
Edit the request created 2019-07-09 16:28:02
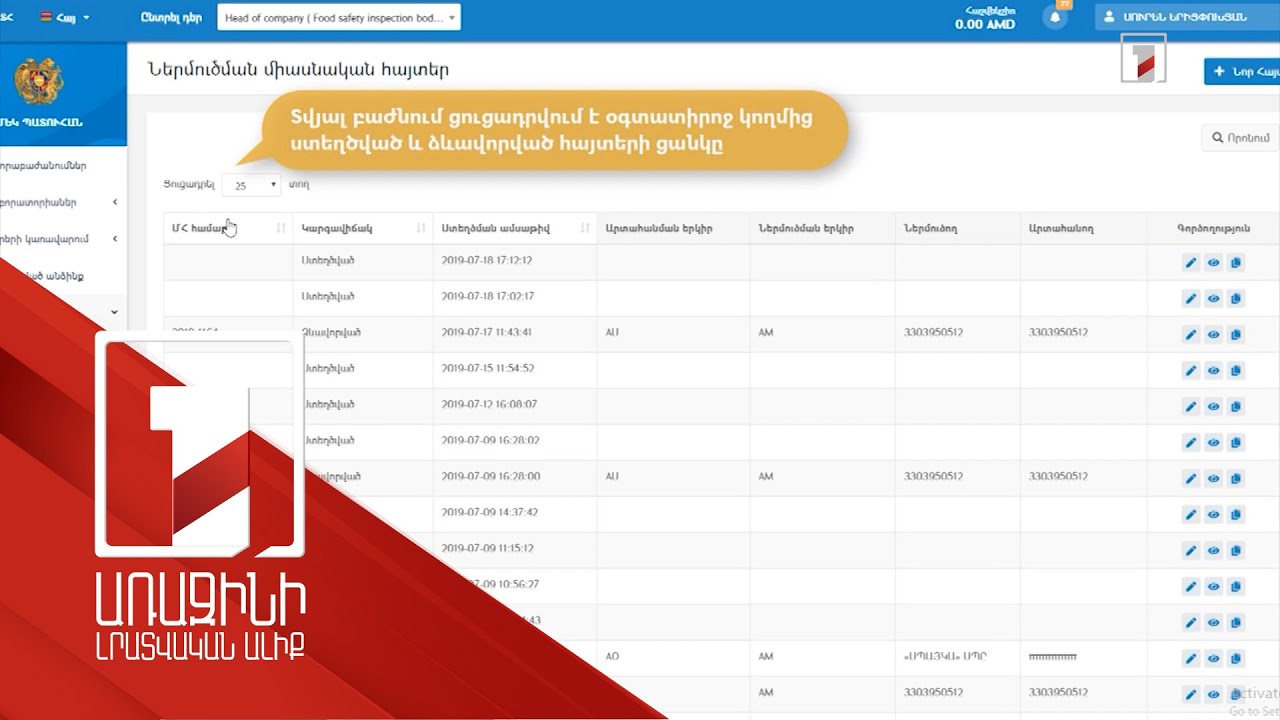pyautogui.click(x=1190, y=443)
